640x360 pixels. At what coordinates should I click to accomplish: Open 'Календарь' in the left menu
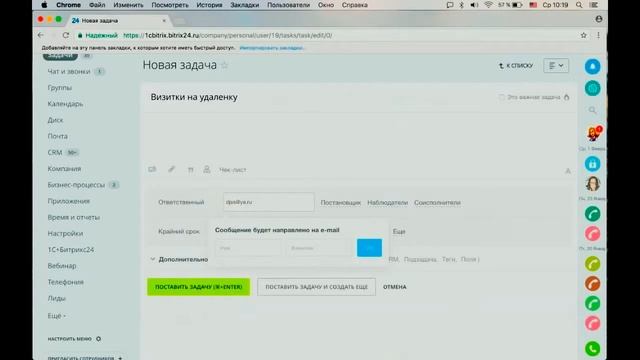point(65,104)
